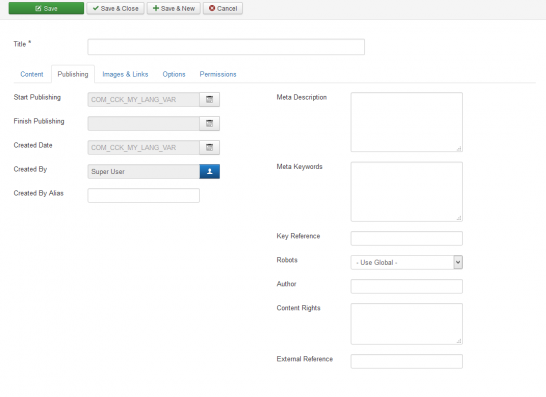Click the green Save button
Viewport: 546px width, 397px height.
(x=46, y=8)
